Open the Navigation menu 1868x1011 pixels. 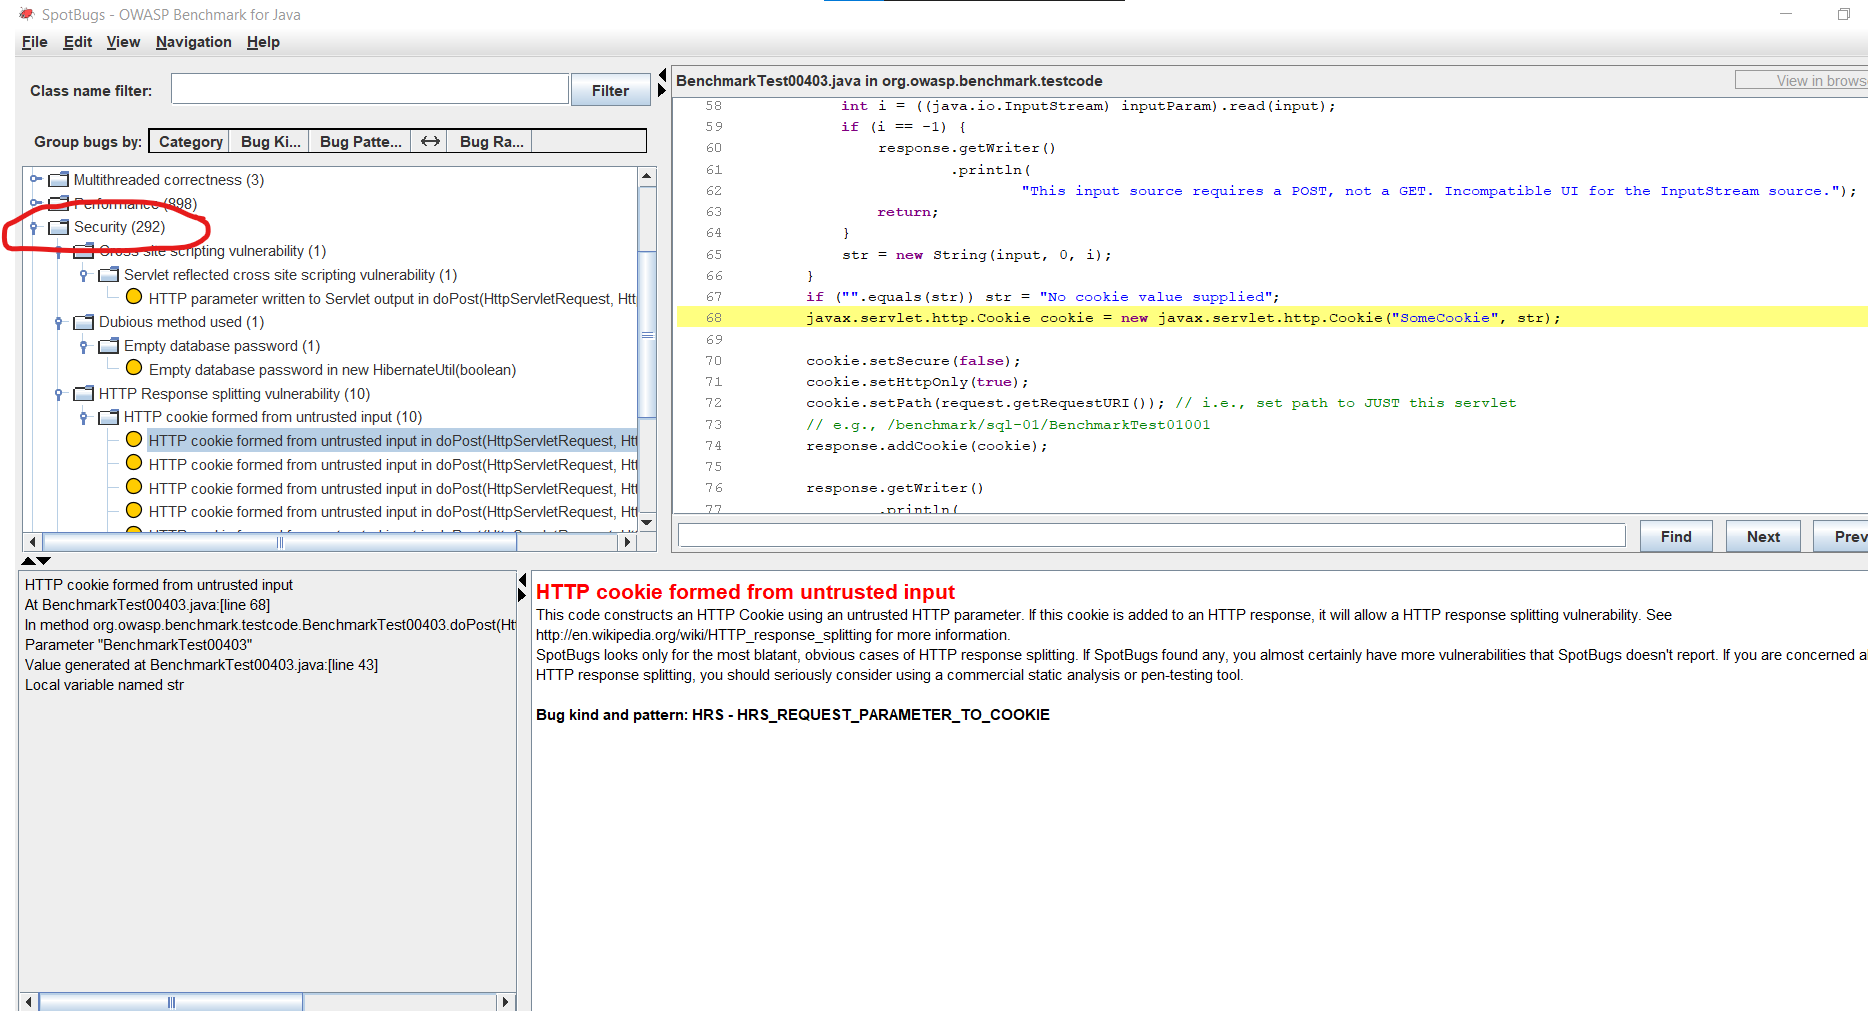[x=193, y=41]
